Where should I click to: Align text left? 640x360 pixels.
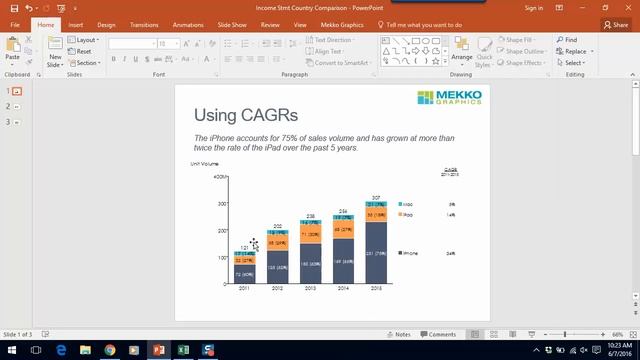(x=228, y=59)
